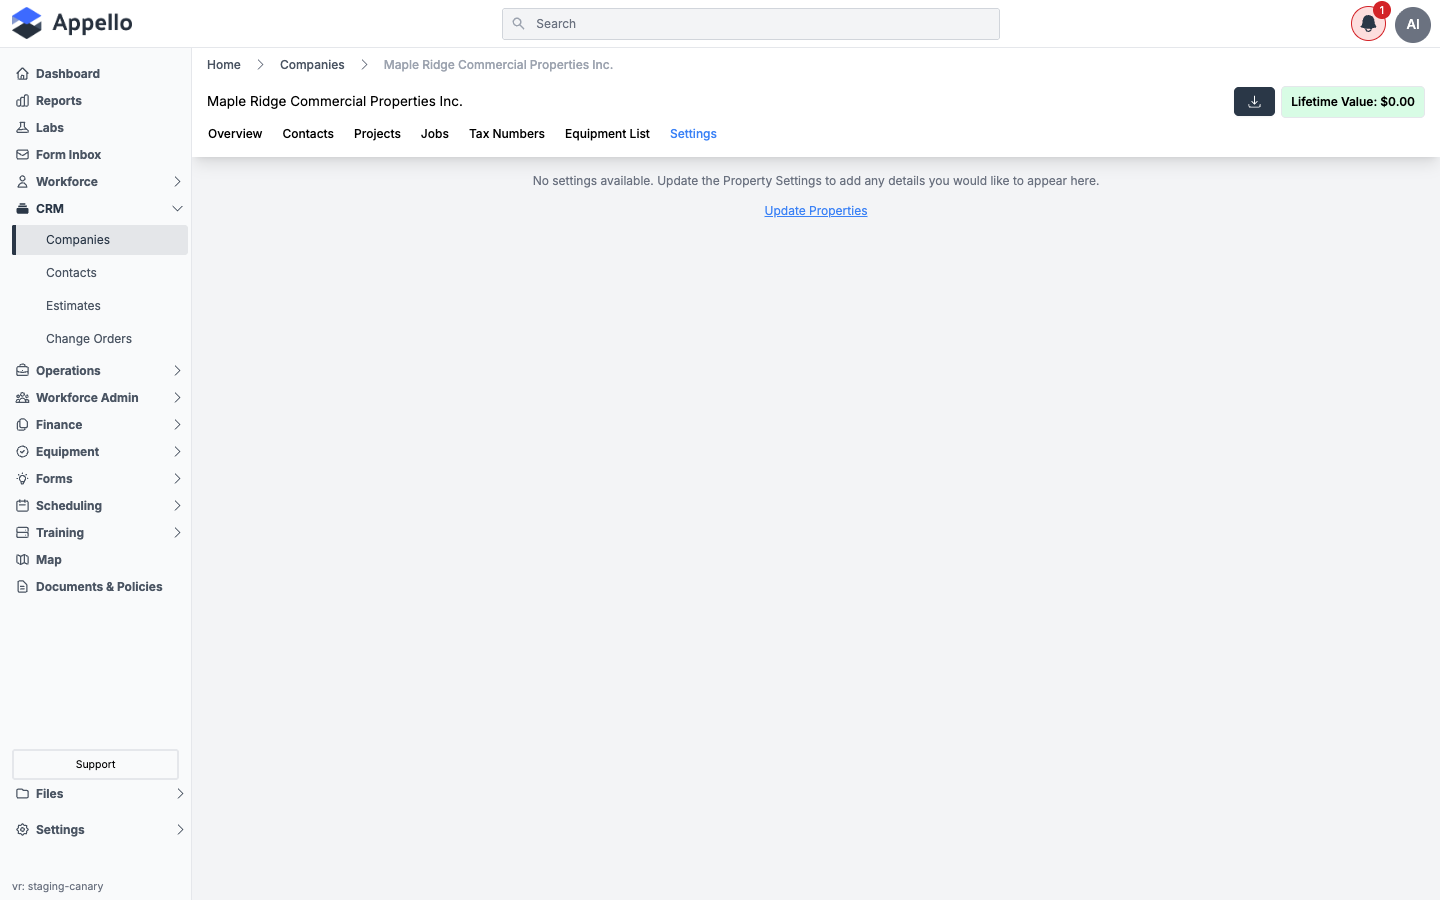This screenshot has width=1440, height=918.
Task: Open the Jobs tab
Action: tap(435, 134)
